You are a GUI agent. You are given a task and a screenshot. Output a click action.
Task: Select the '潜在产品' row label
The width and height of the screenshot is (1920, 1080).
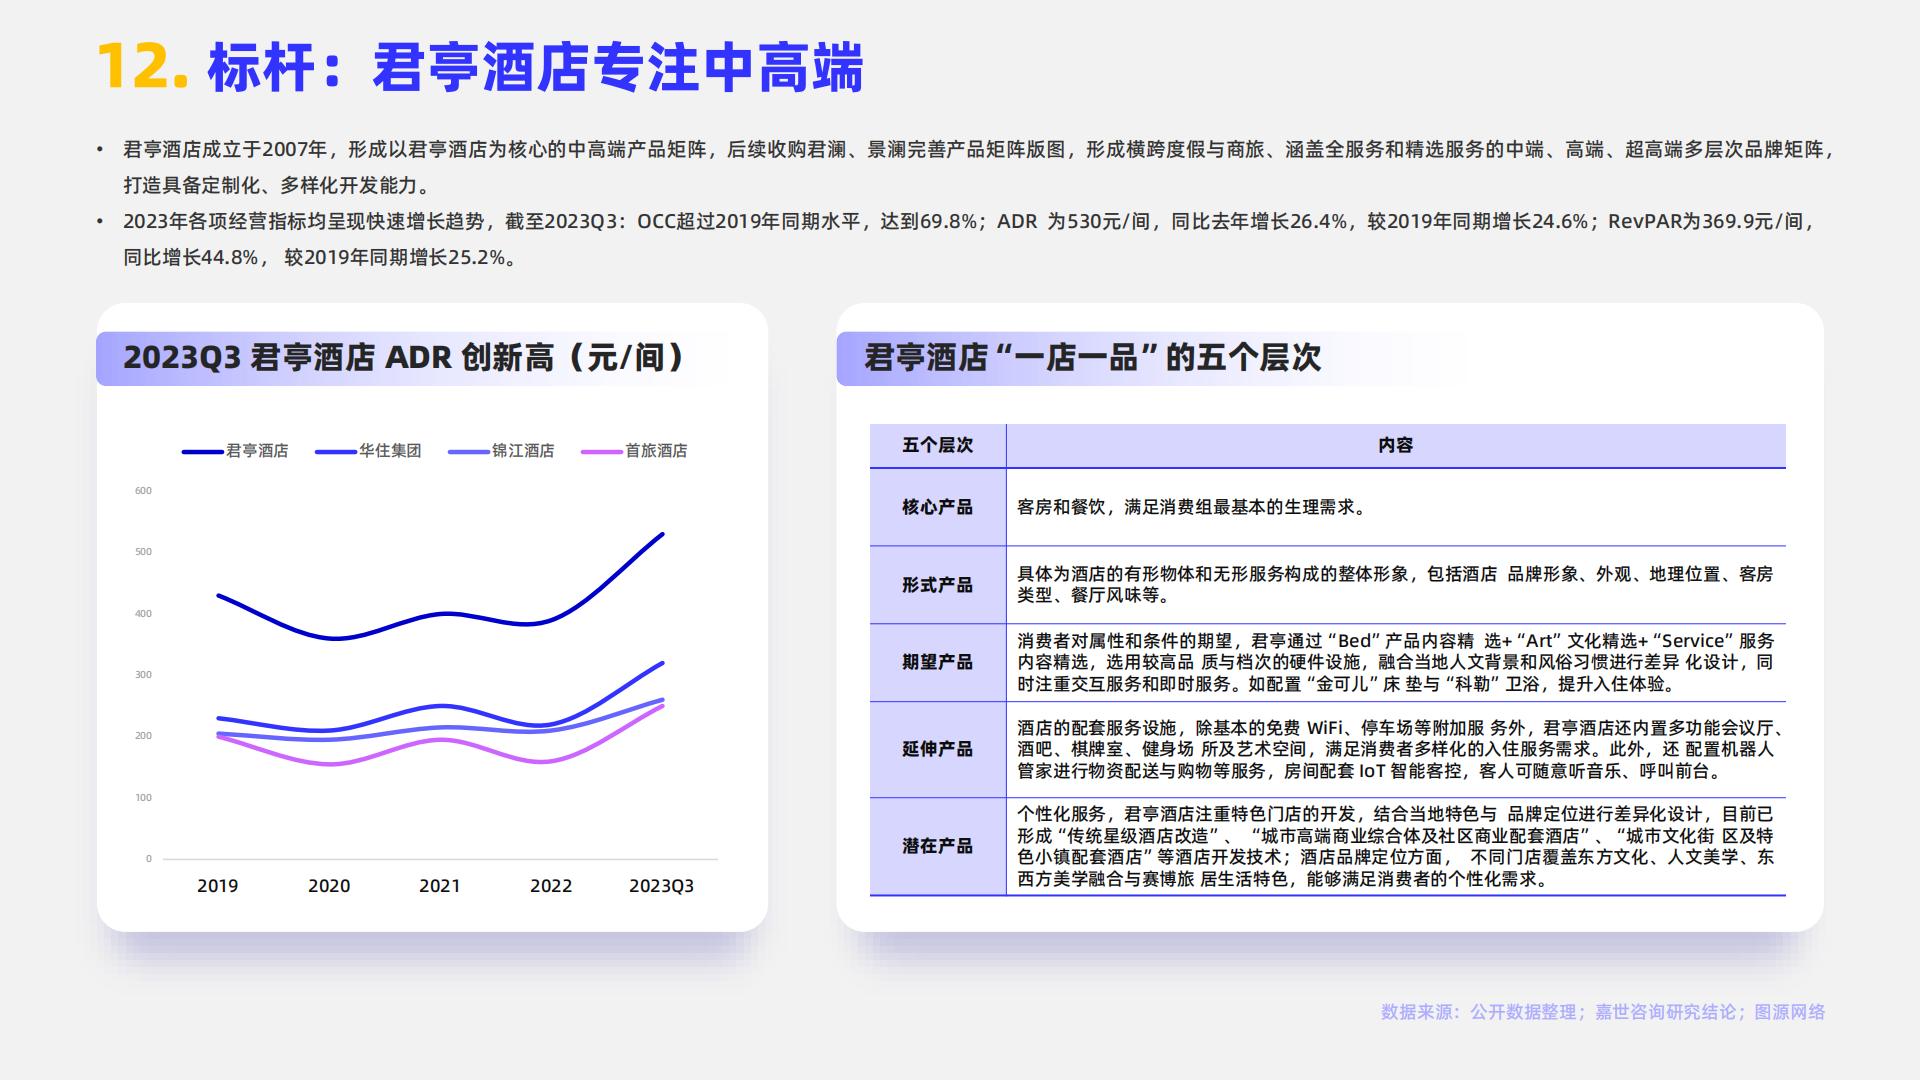coord(938,846)
